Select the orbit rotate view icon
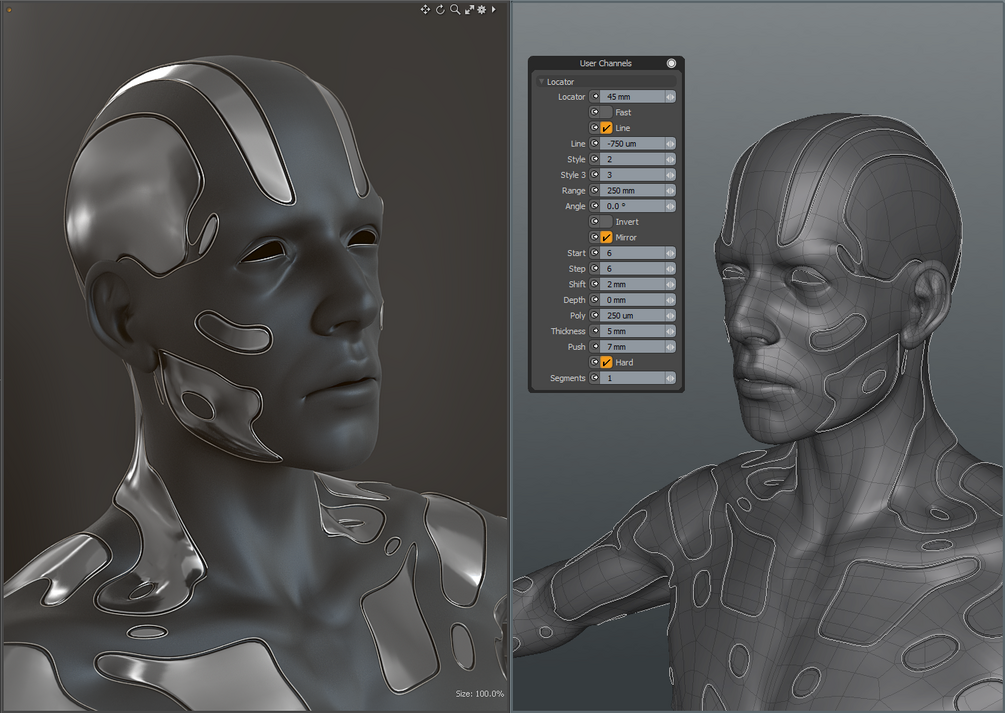Screen dimensions: 1005x713 pyautogui.click(x=440, y=9)
